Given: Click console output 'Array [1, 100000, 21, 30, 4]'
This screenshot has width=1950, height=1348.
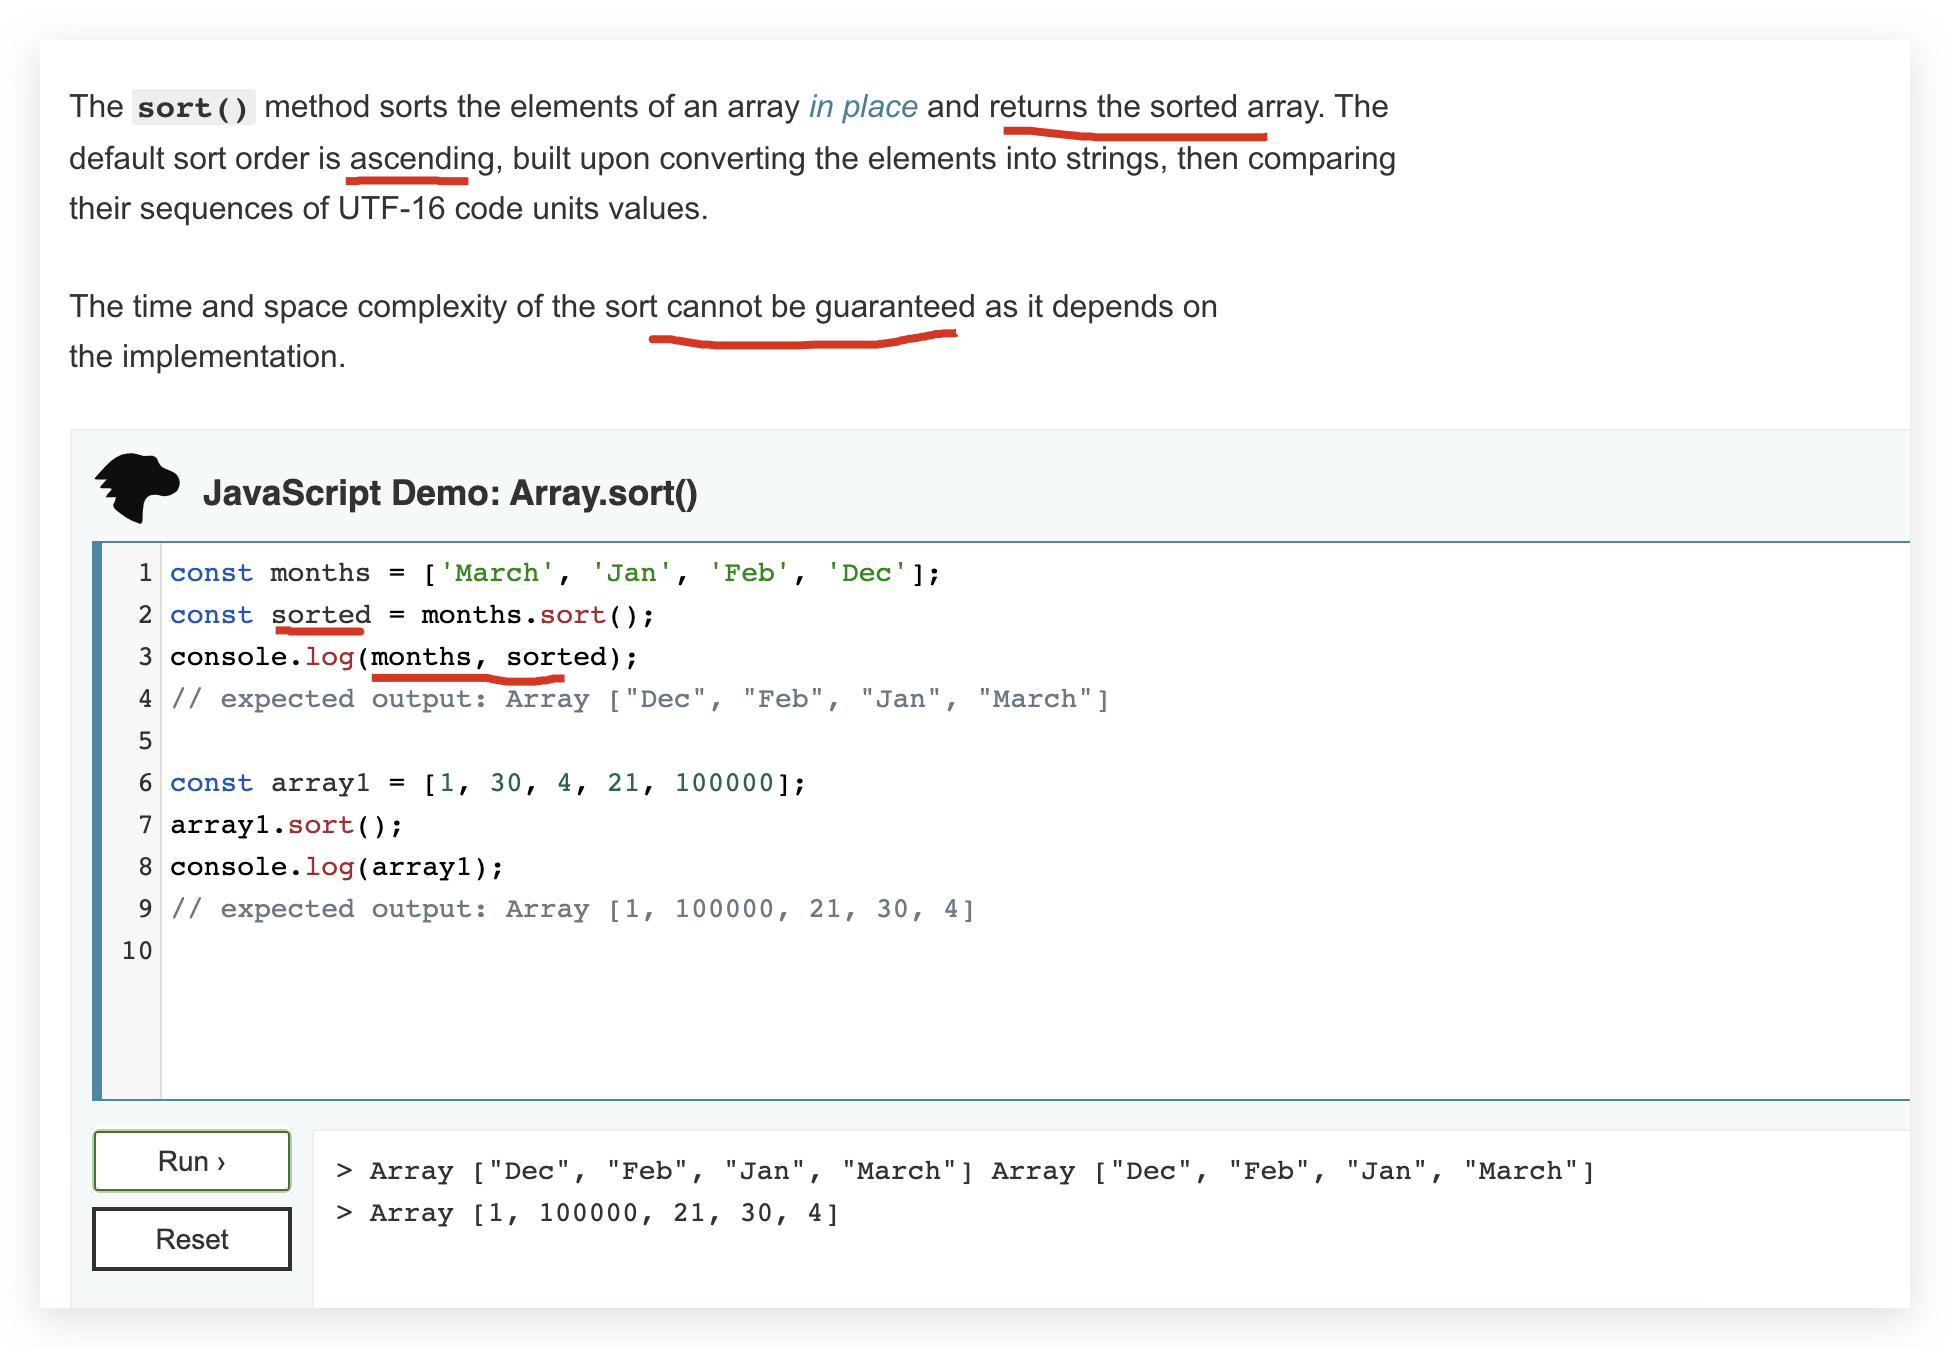Looking at the screenshot, I should point(604,1213).
